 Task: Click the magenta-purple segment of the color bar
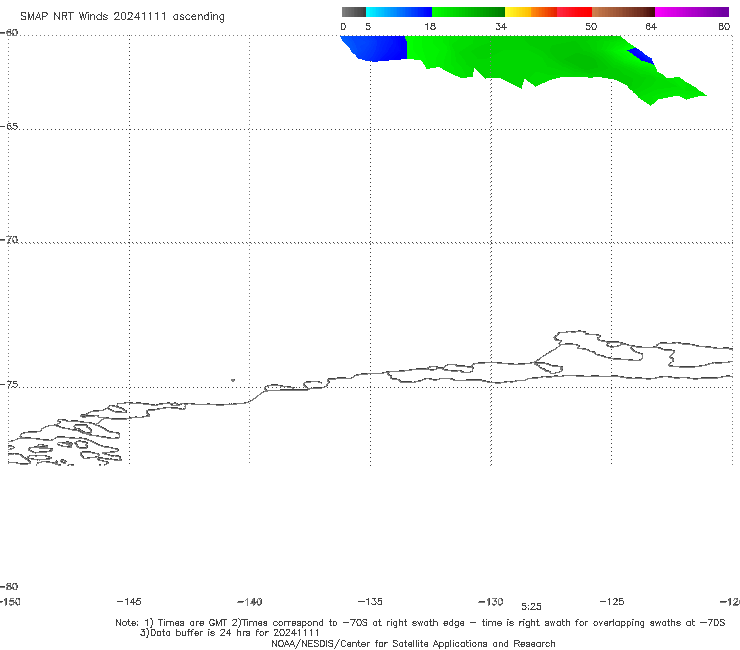coord(692,12)
